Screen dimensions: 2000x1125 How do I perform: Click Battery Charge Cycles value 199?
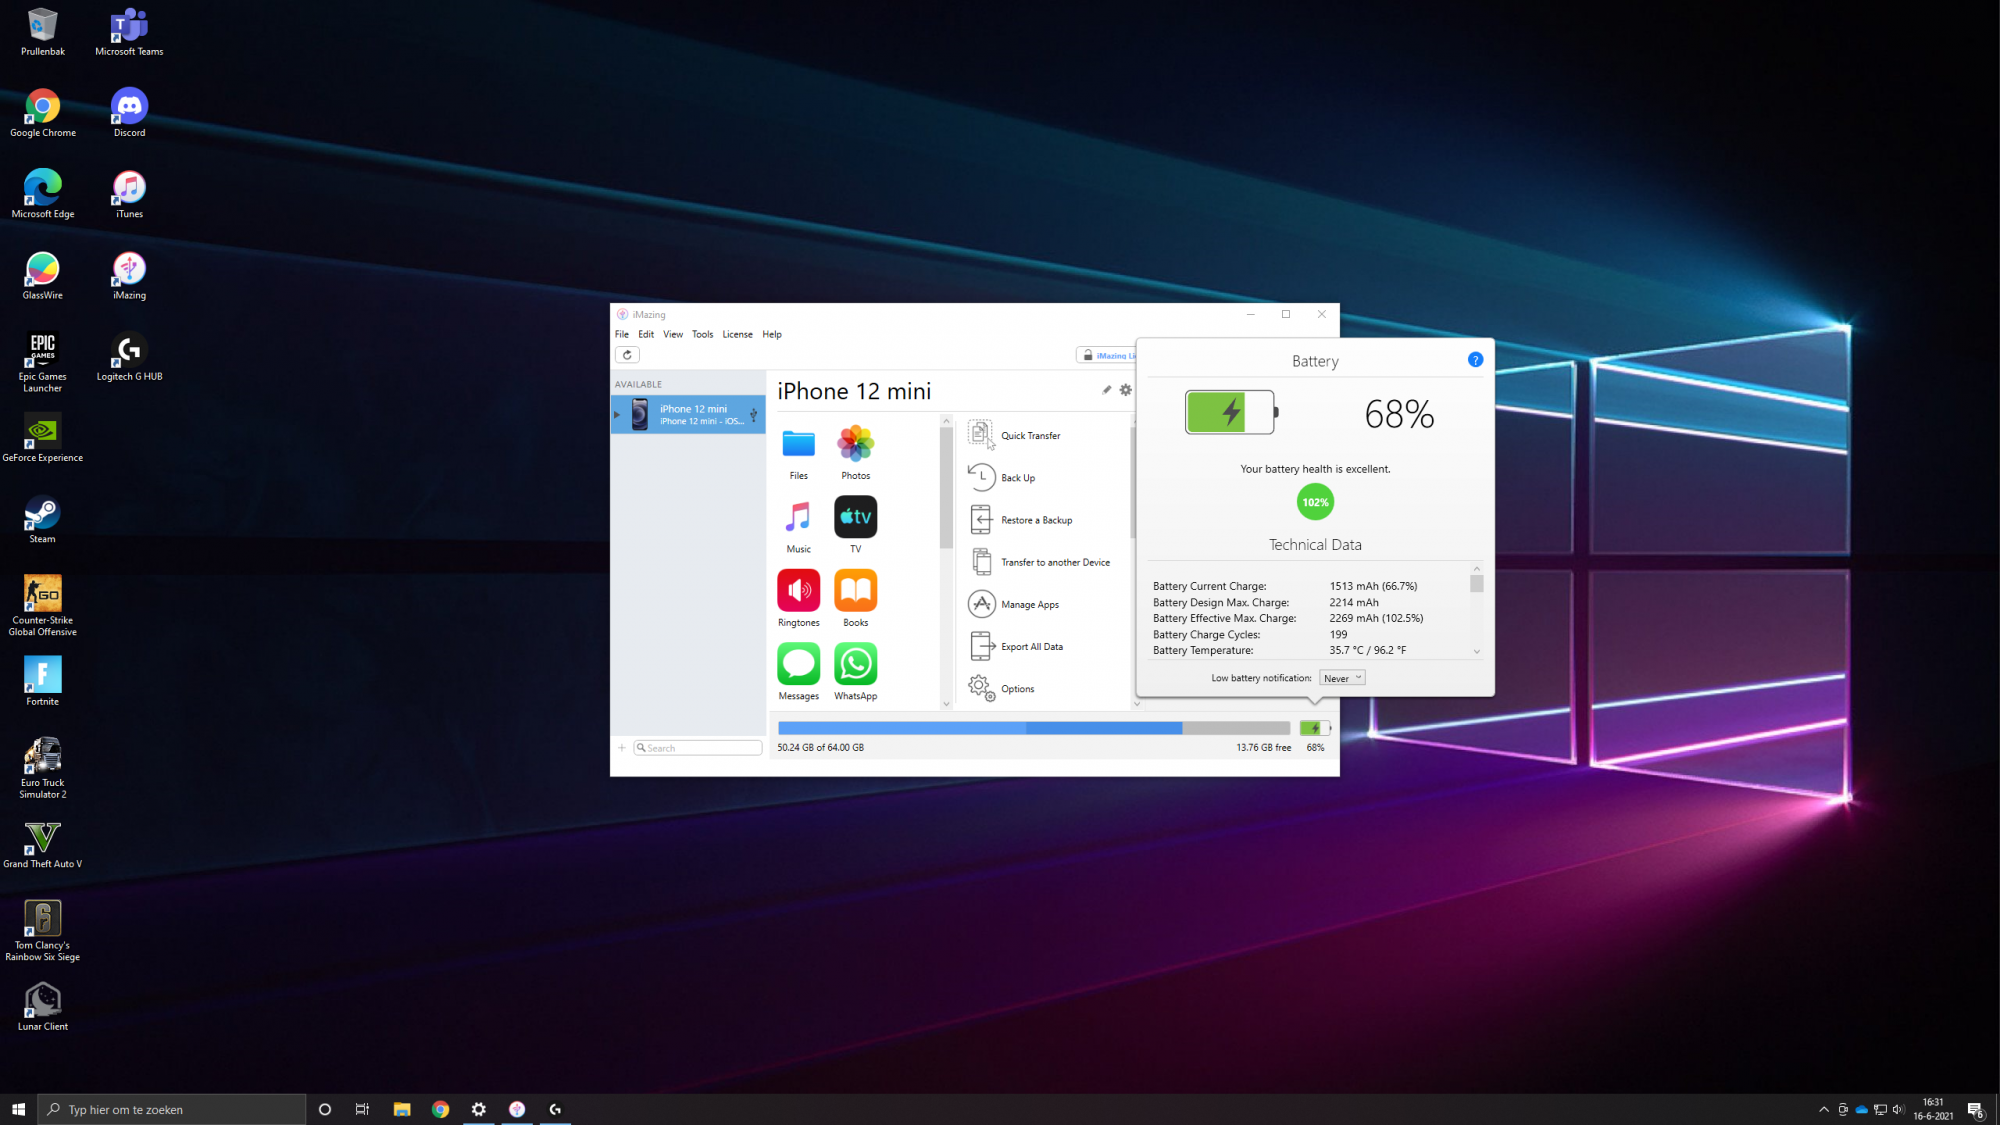[x=1338, y=634]
